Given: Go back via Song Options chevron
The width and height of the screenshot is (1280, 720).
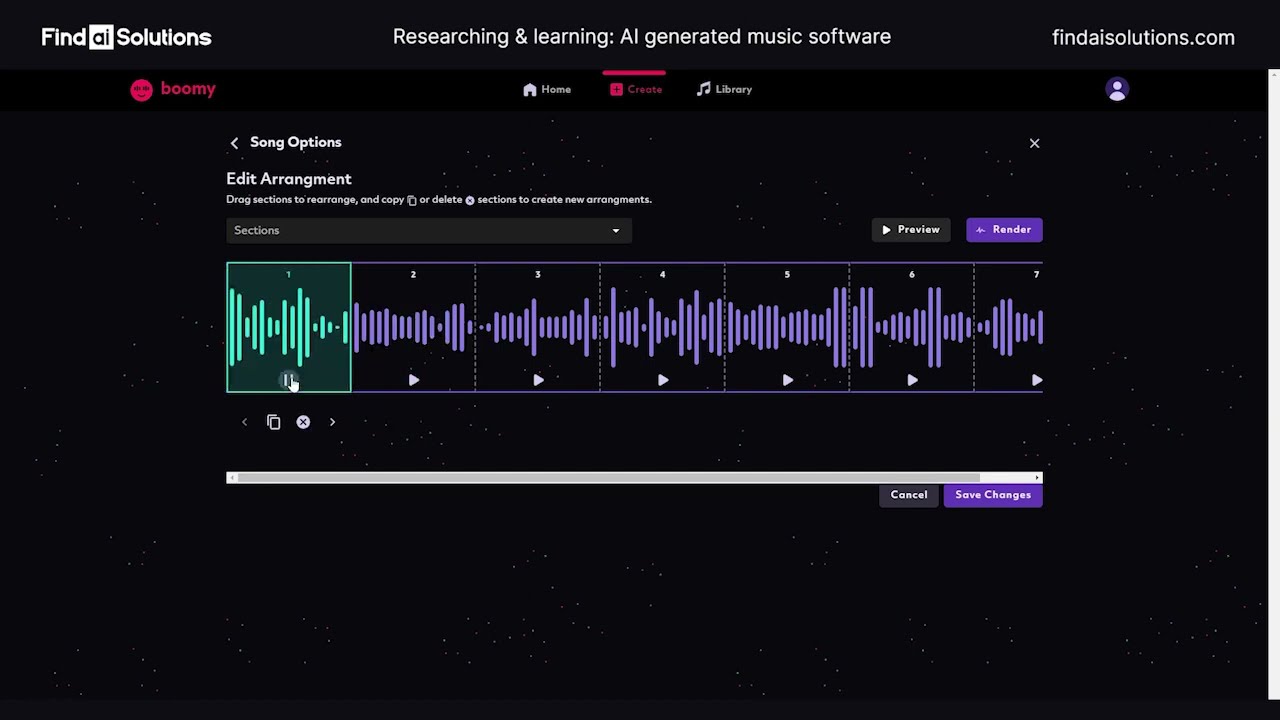Looking at the screenshot, I should (234, 142).
